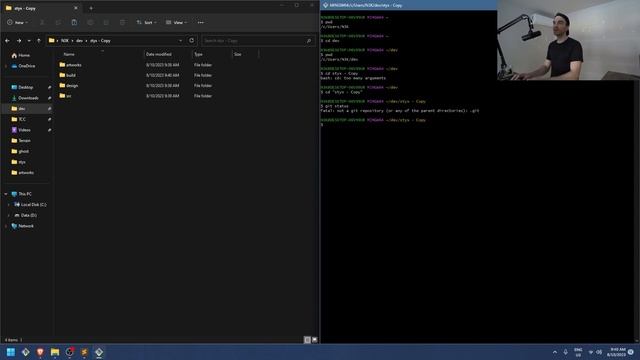
Task: Expand the address bar history dropdown
Action: [180, 41]
